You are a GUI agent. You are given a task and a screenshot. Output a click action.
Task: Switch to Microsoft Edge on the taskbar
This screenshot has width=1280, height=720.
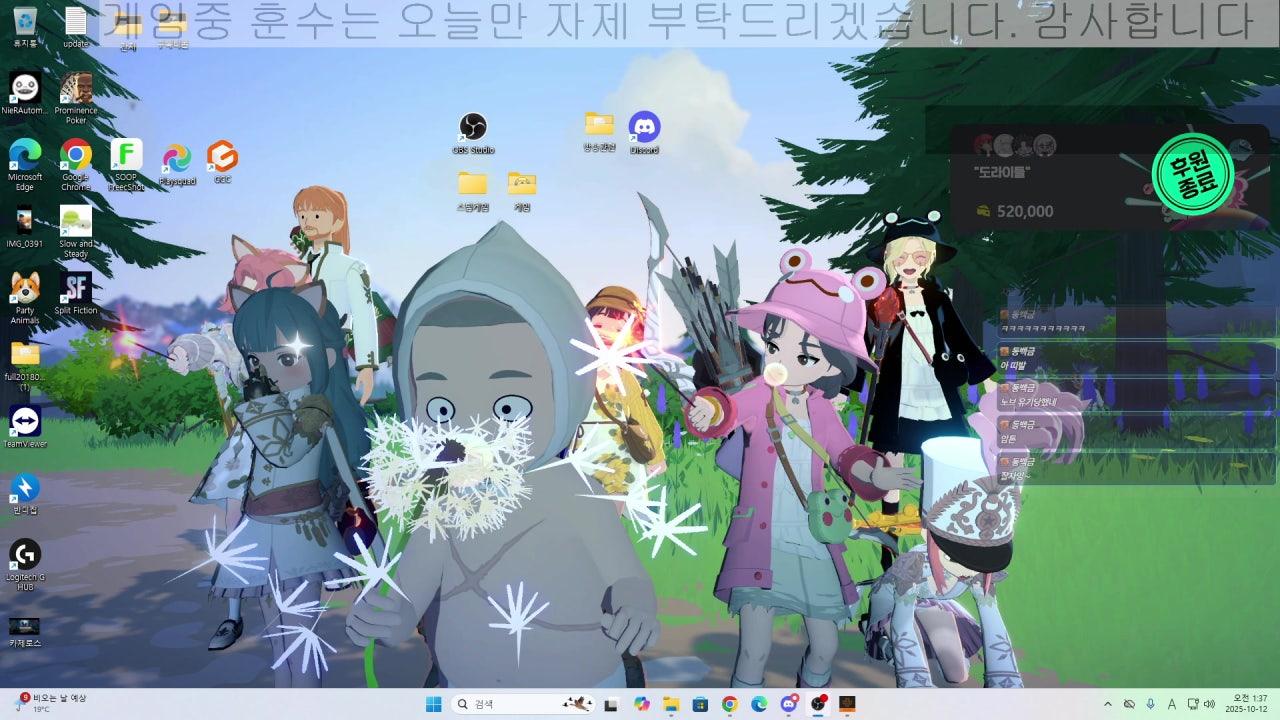tap(759, 704)
